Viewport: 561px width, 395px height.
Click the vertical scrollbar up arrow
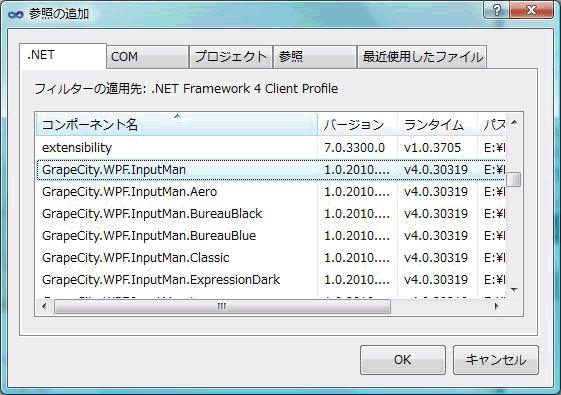pos(514,123)
